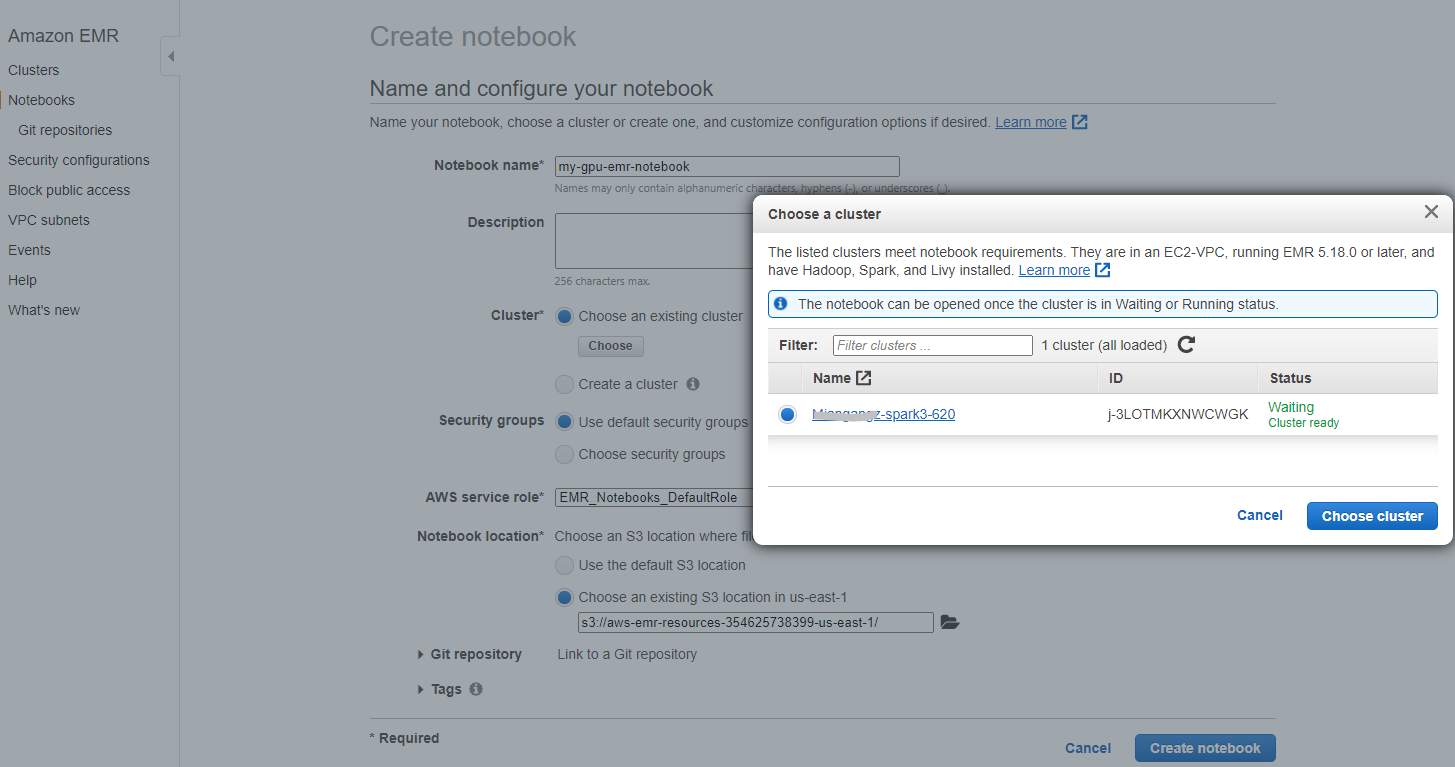Select Choose an existing S3 location option
1455x767 pixels.
(x=564, y=597)
